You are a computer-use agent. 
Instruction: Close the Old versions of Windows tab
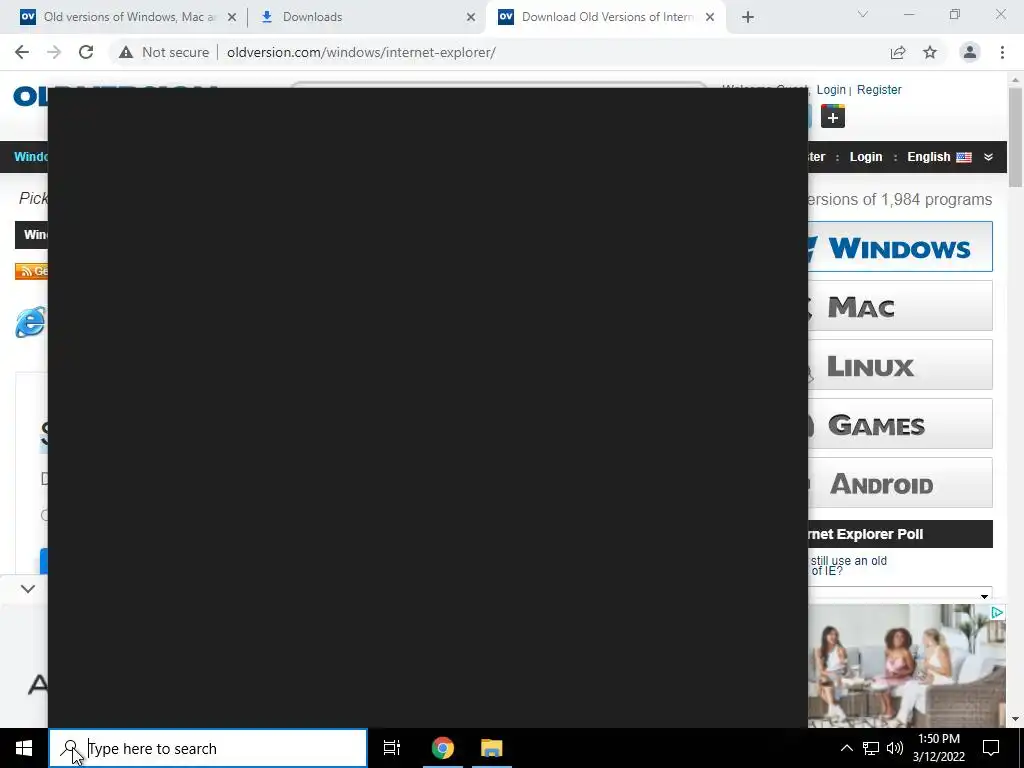232,17
